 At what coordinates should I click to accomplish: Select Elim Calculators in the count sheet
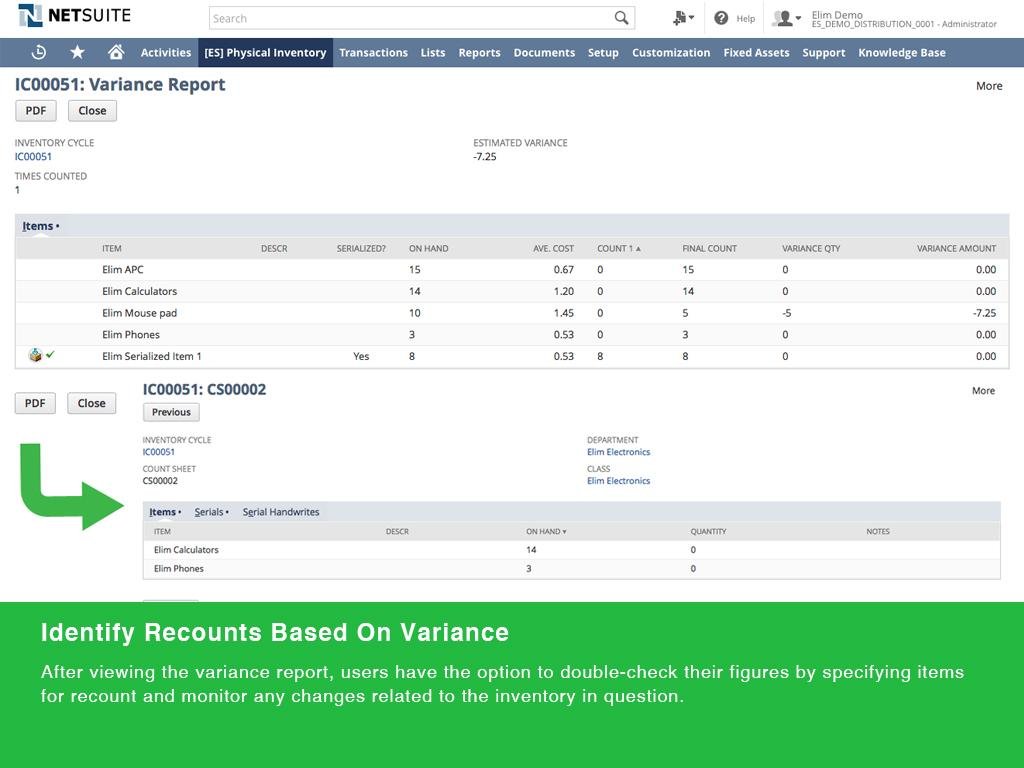pos(186,550)
